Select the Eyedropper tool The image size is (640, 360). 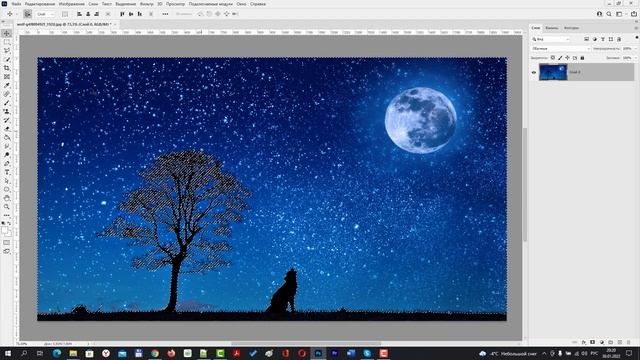(x=7, y=85)
